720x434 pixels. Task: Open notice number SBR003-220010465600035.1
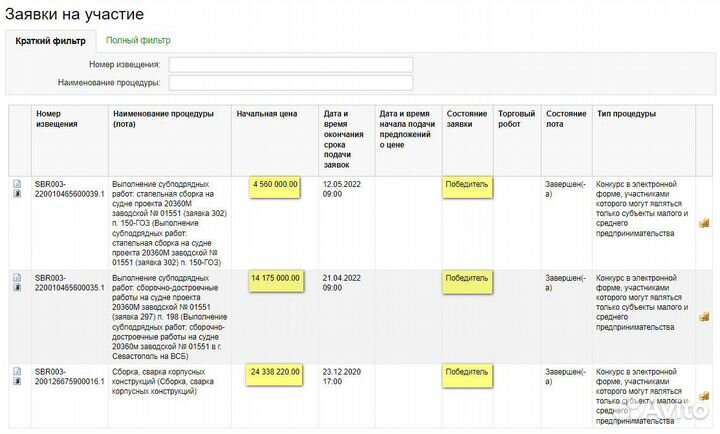click(69, 282)
